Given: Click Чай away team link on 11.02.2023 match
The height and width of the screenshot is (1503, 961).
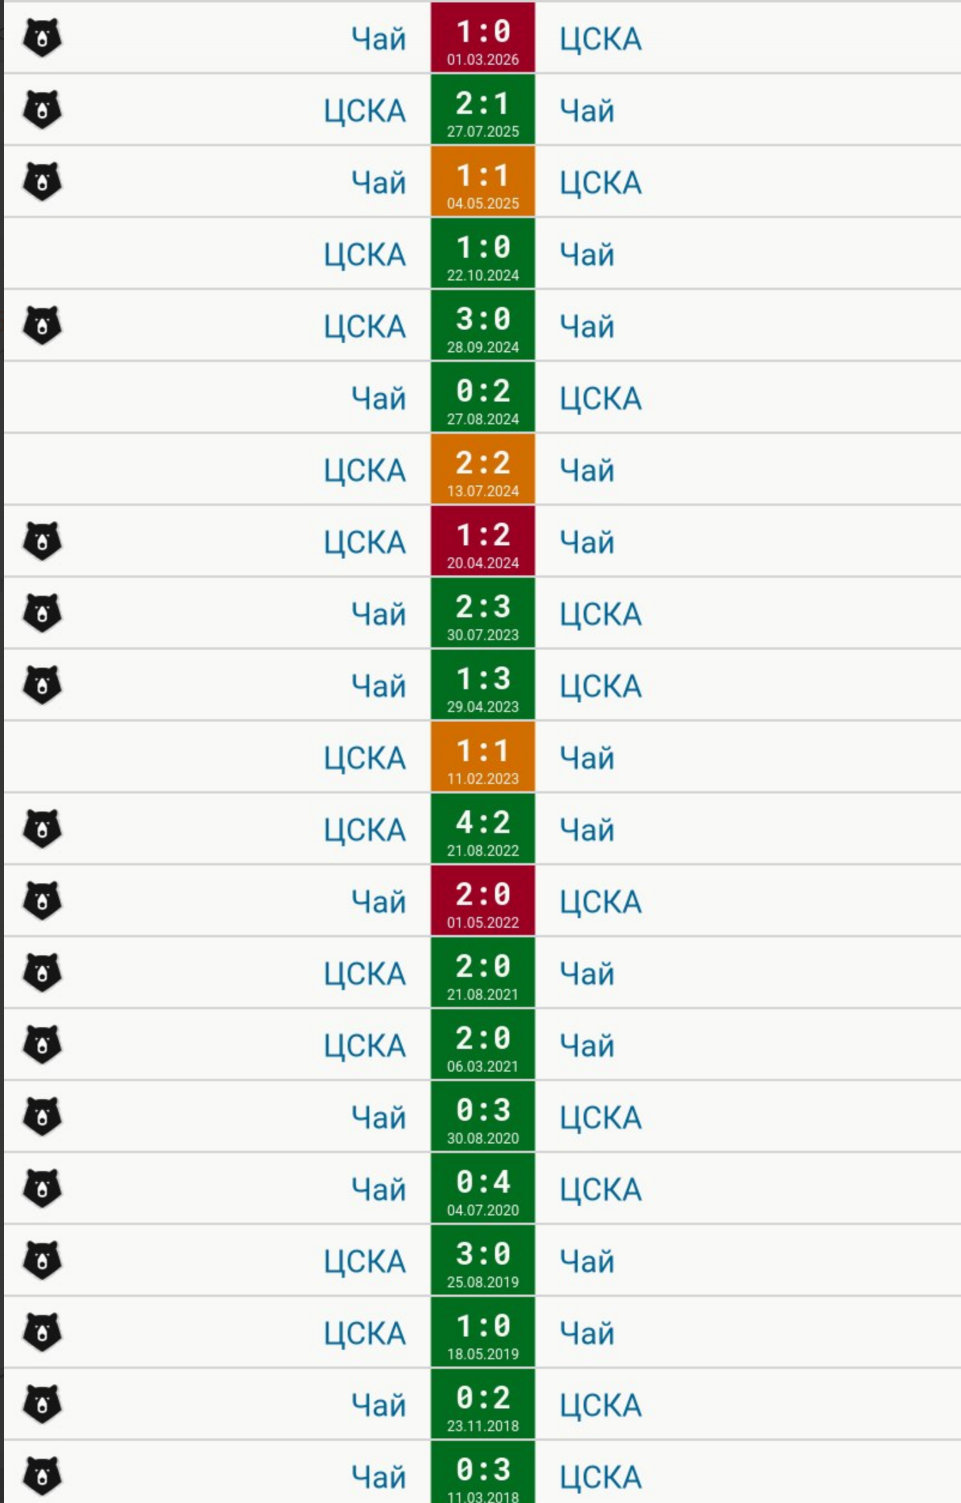Looking at the screenshot, I should click(587, 758).
